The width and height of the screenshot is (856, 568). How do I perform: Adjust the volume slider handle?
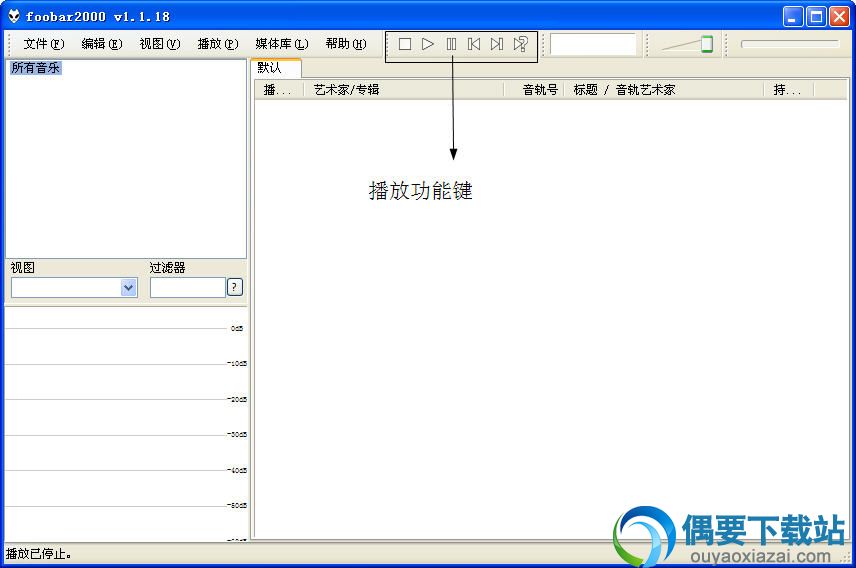coord(706,44)
